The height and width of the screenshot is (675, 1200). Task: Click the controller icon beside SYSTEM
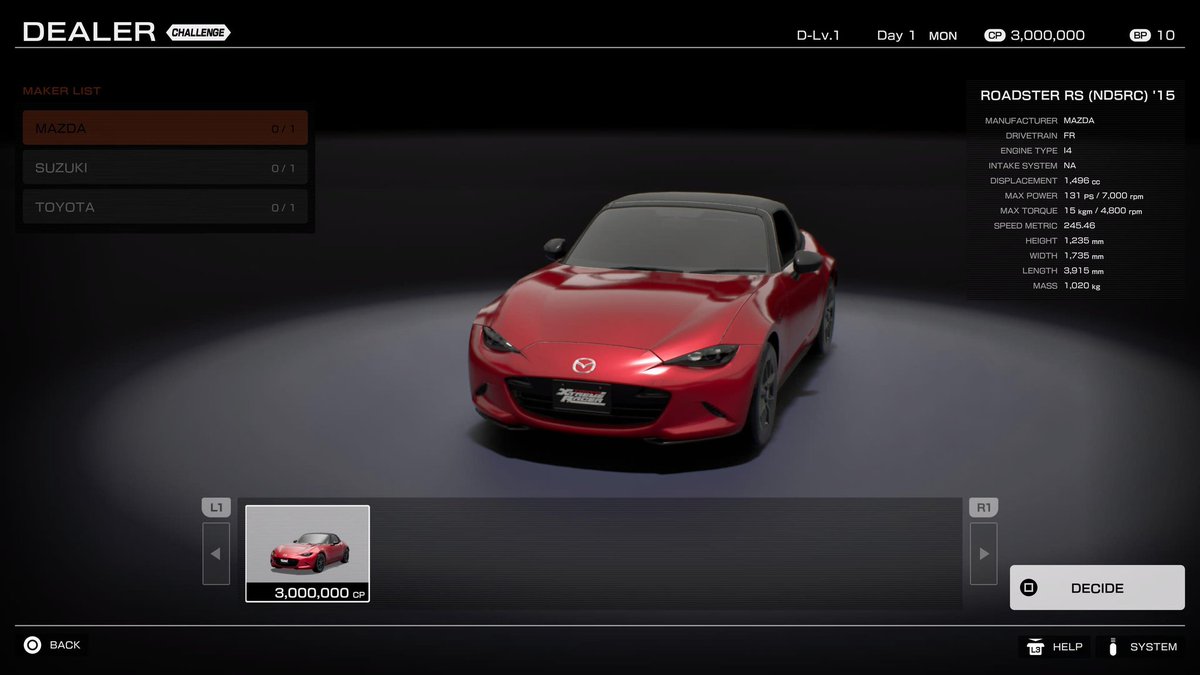click(x=1112, y=647)
